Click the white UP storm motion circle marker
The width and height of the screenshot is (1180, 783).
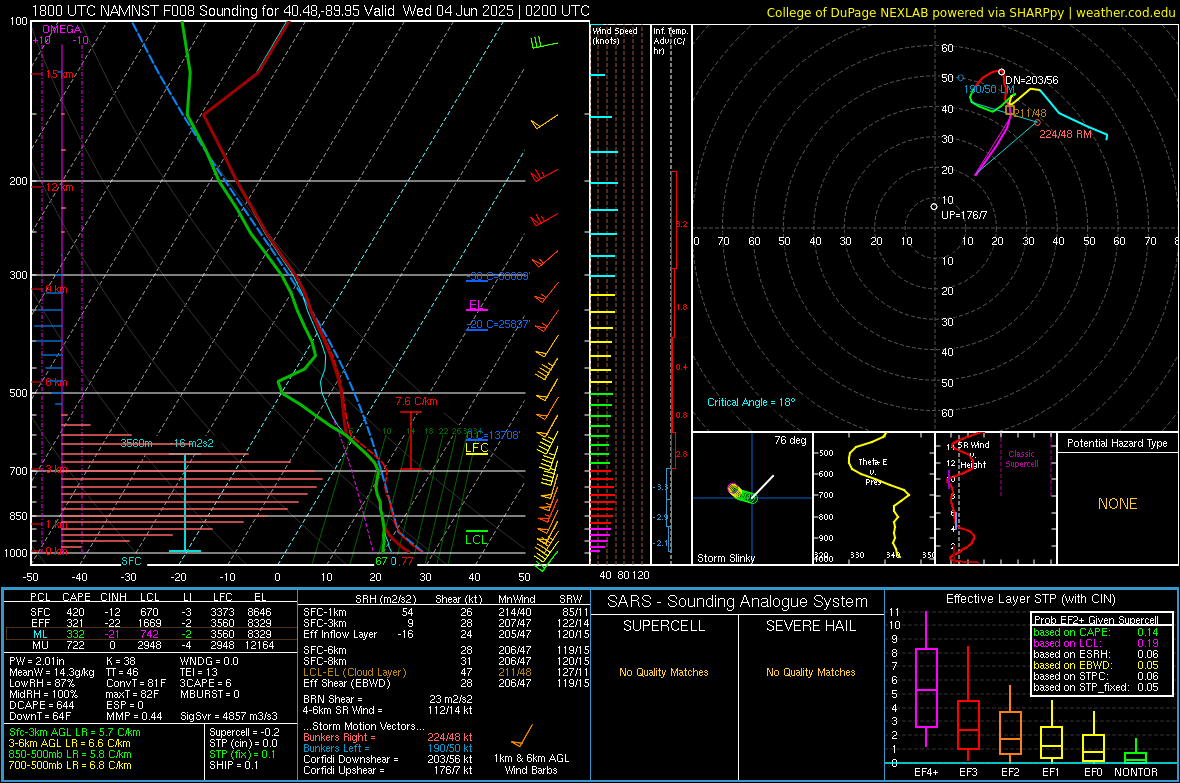pos(934,206)
